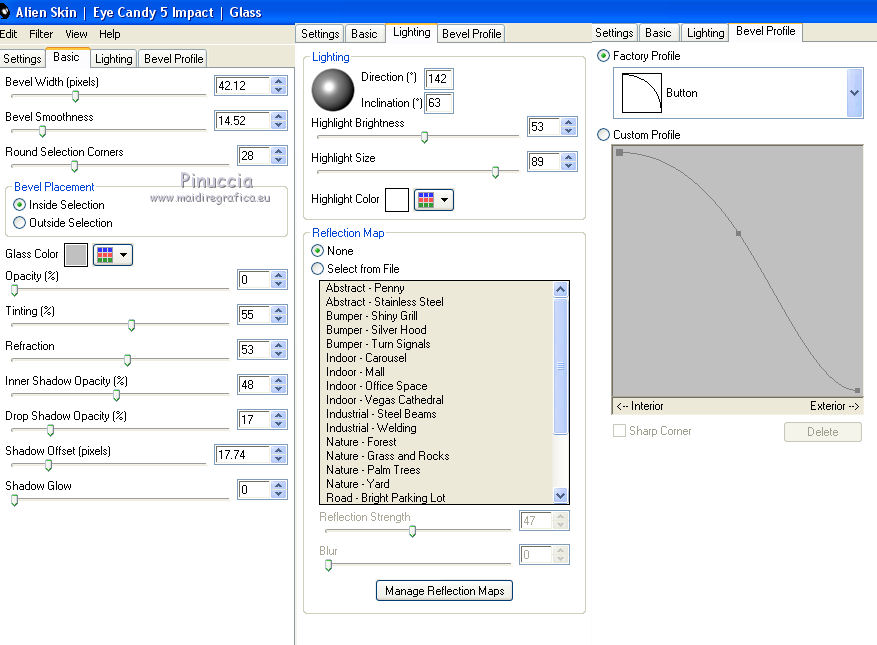Click the middle point on custom profile curve
Screen dimensions: 877x645
739,233
